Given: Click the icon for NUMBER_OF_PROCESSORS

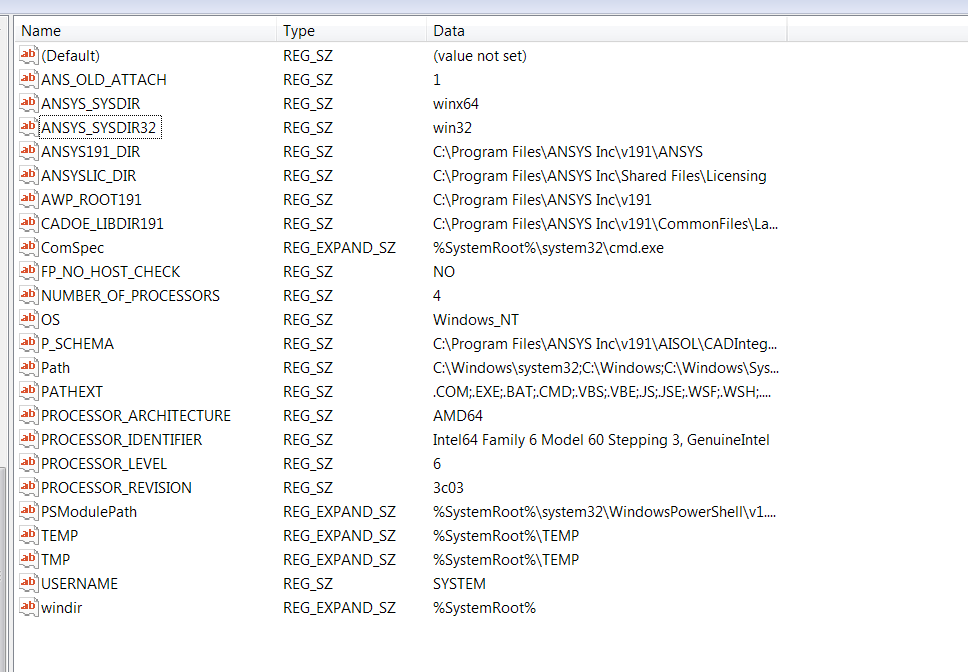Looking at the screenshot, I should tap(28, 296).
